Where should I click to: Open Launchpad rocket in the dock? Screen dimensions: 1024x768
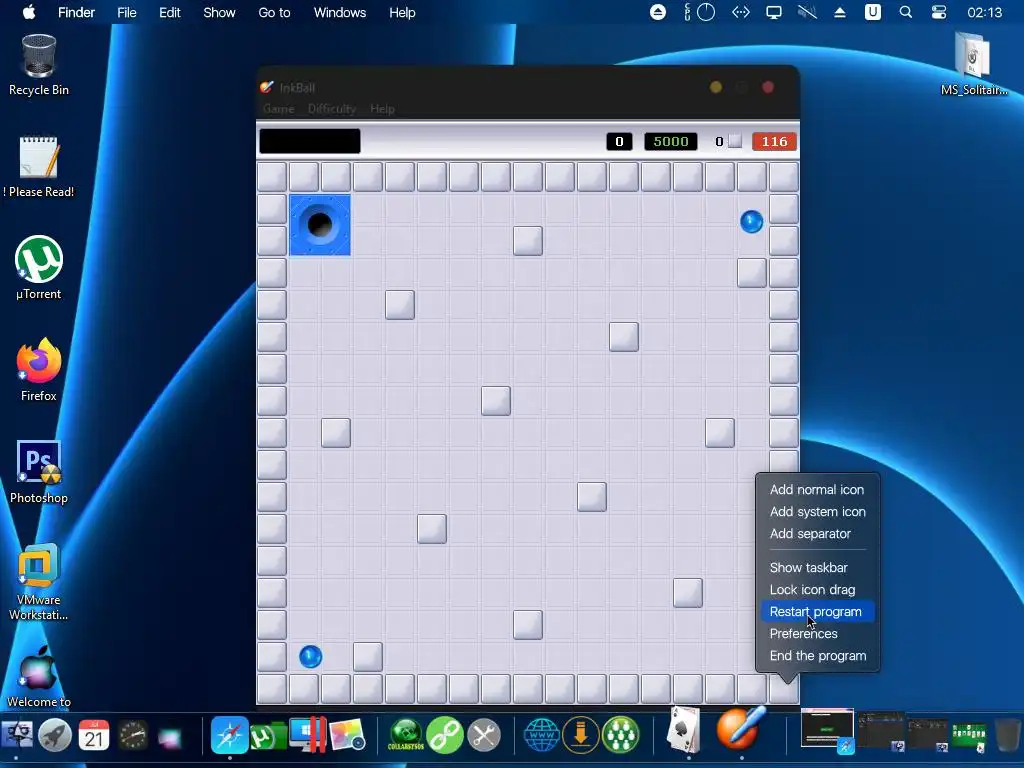[x=55, y=736]
